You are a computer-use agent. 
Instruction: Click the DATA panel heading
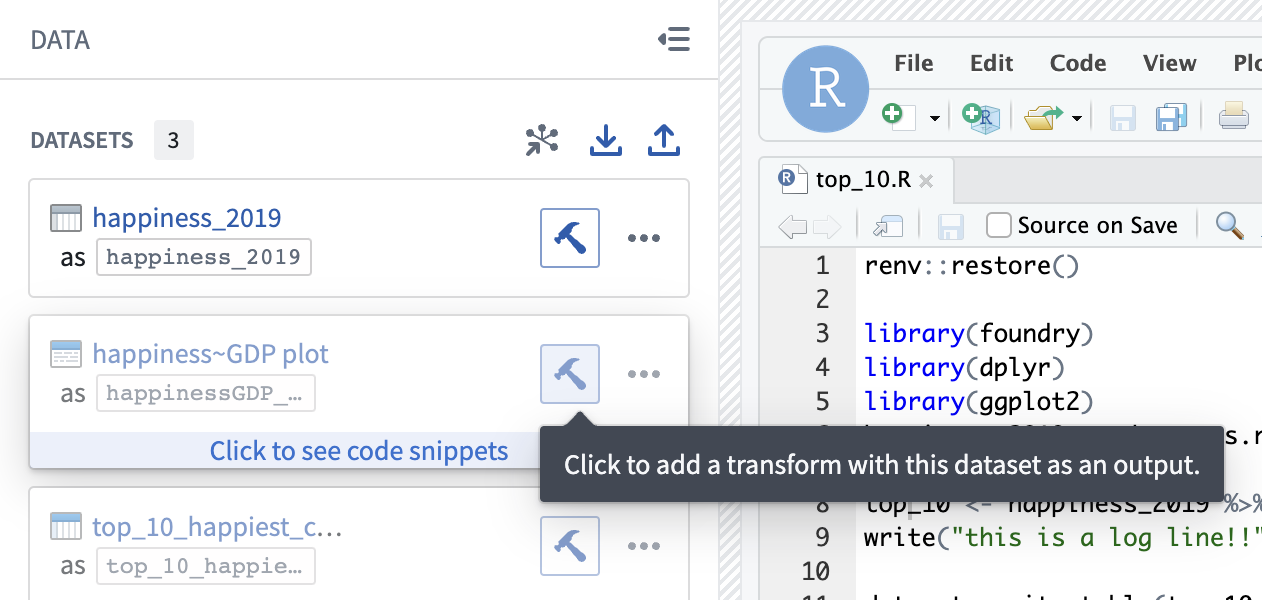coord(60,40)
